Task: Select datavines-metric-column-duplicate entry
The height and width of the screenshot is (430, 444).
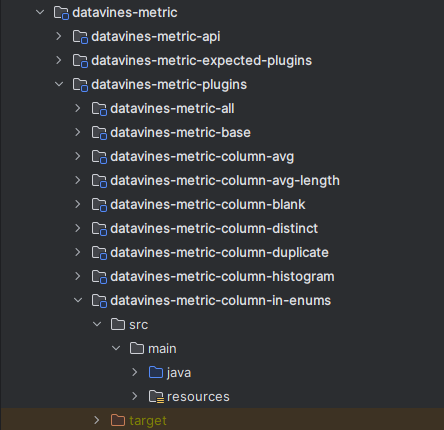Action: pyautogui.click(x=219, y=253)
